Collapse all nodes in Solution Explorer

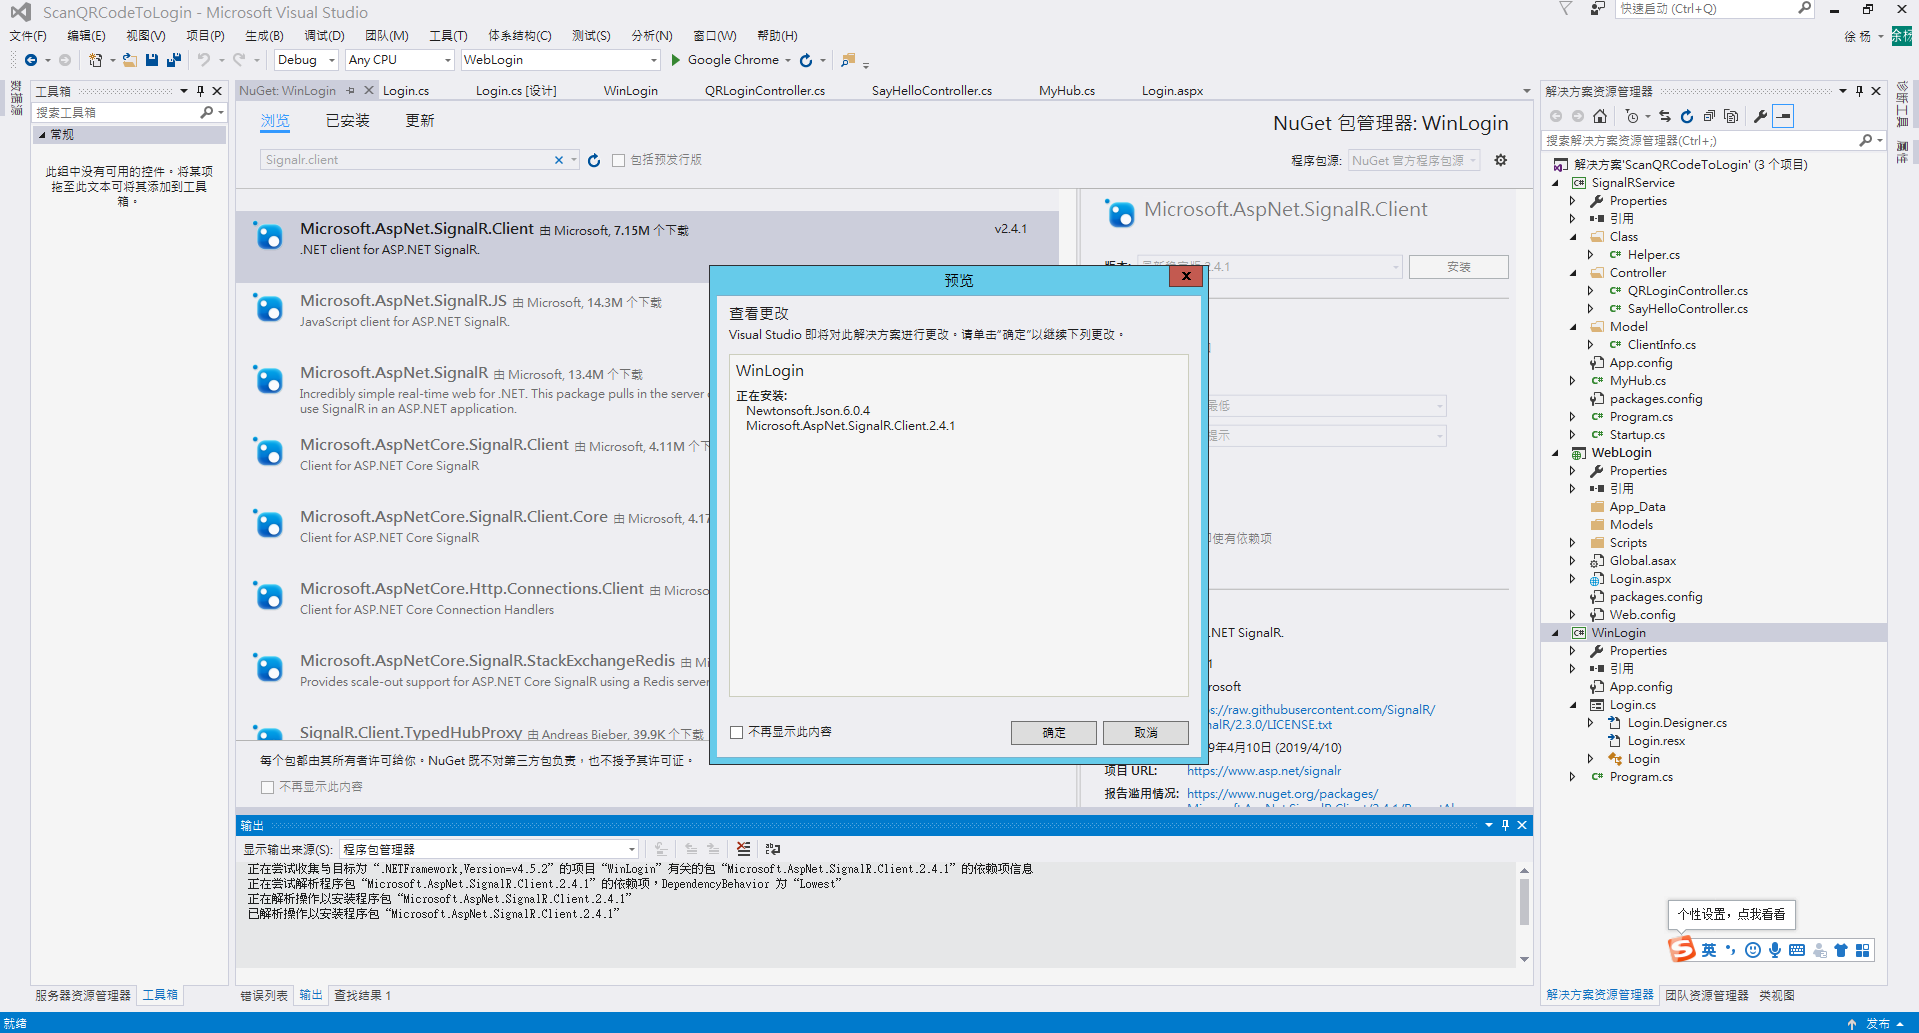pos(1709,116)
